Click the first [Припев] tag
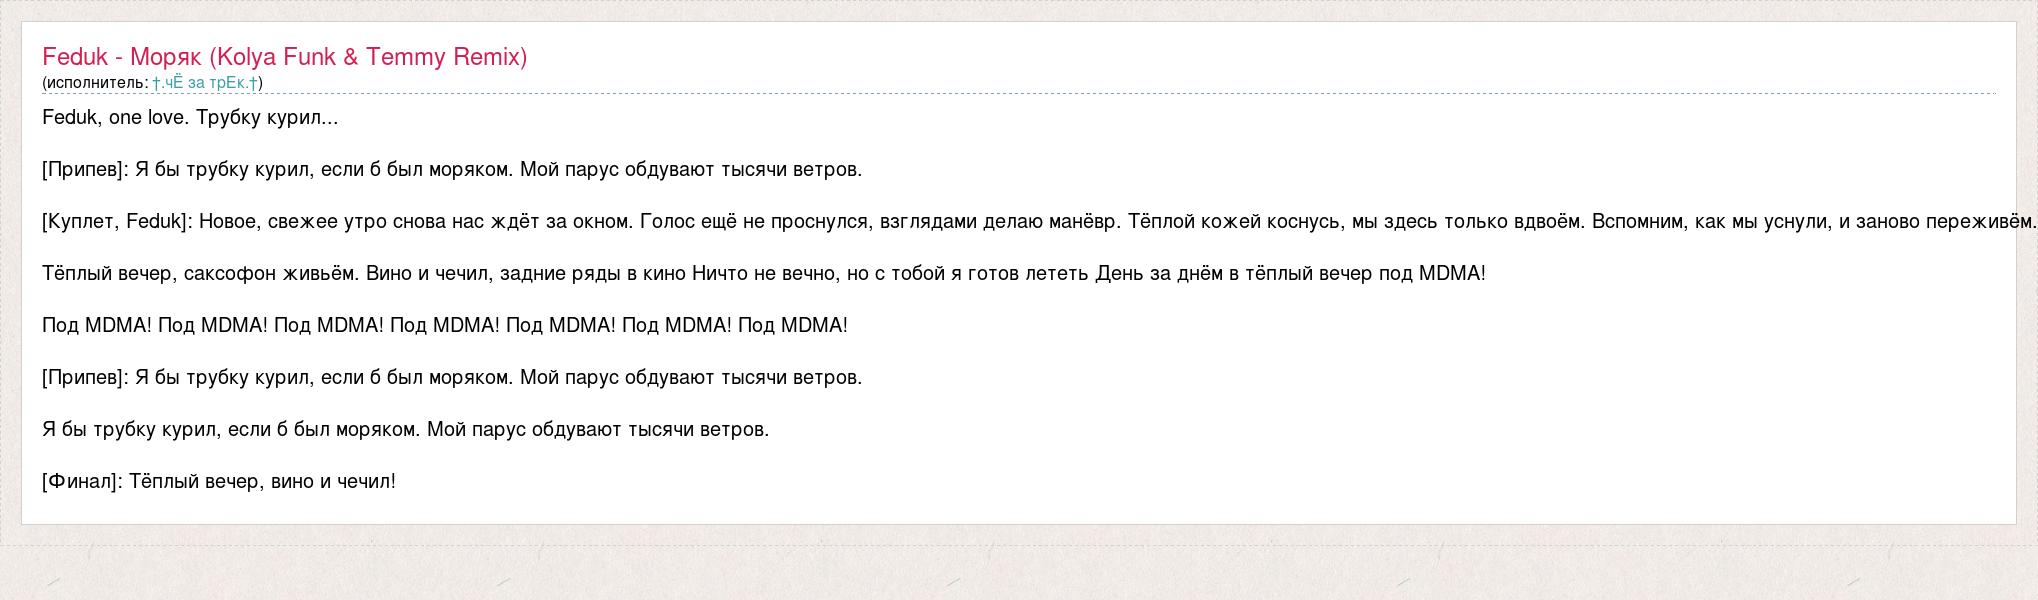Viewport: 2038px width, 600px height. pyautogui.click(x=85, y=170)
